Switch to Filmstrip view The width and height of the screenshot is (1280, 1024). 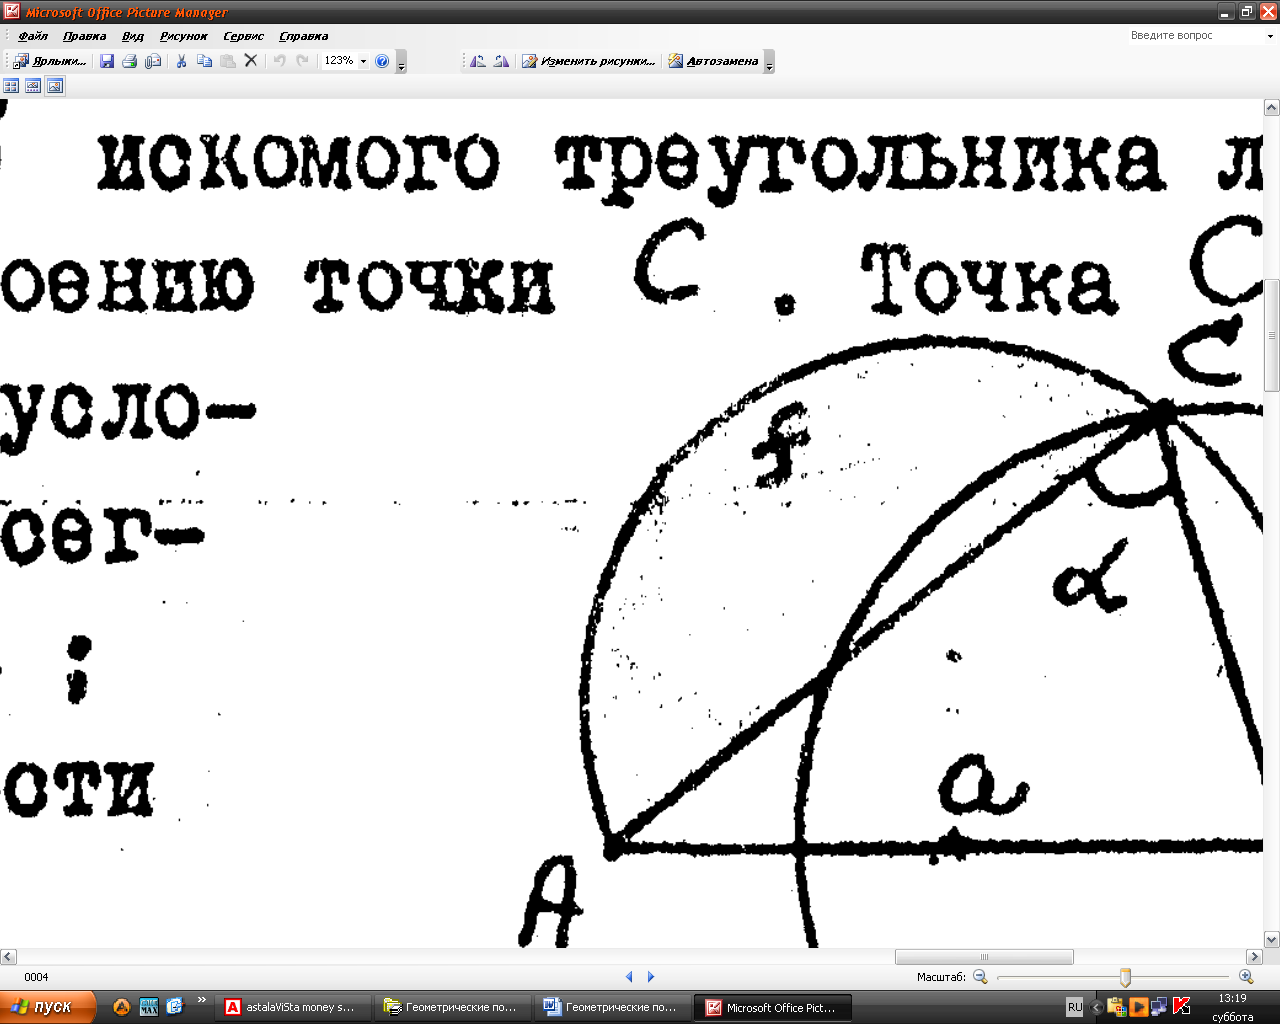point(33,87)
